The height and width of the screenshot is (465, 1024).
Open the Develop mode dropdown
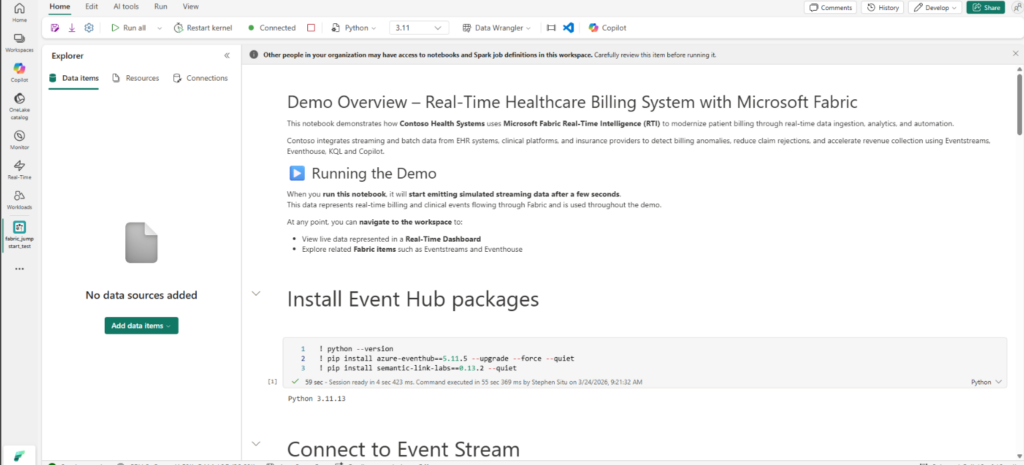935,7
